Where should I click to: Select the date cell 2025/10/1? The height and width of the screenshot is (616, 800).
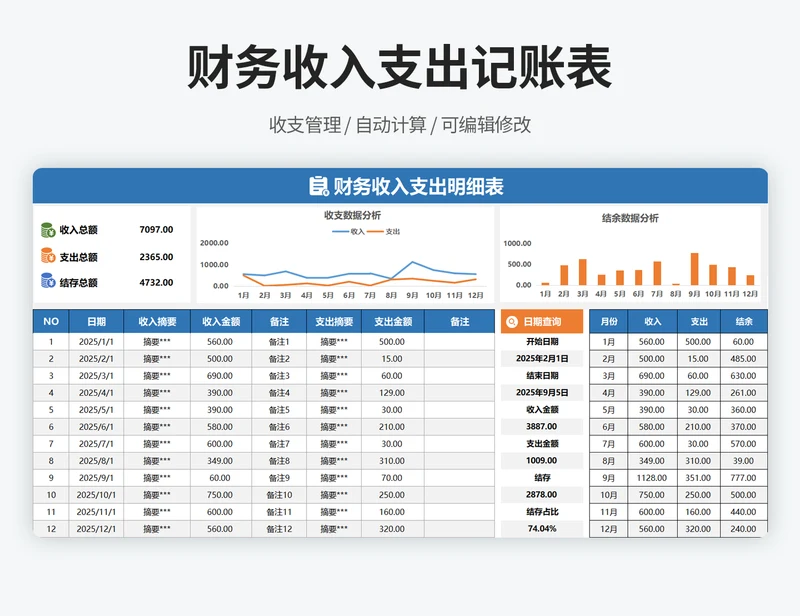point(96,495)
